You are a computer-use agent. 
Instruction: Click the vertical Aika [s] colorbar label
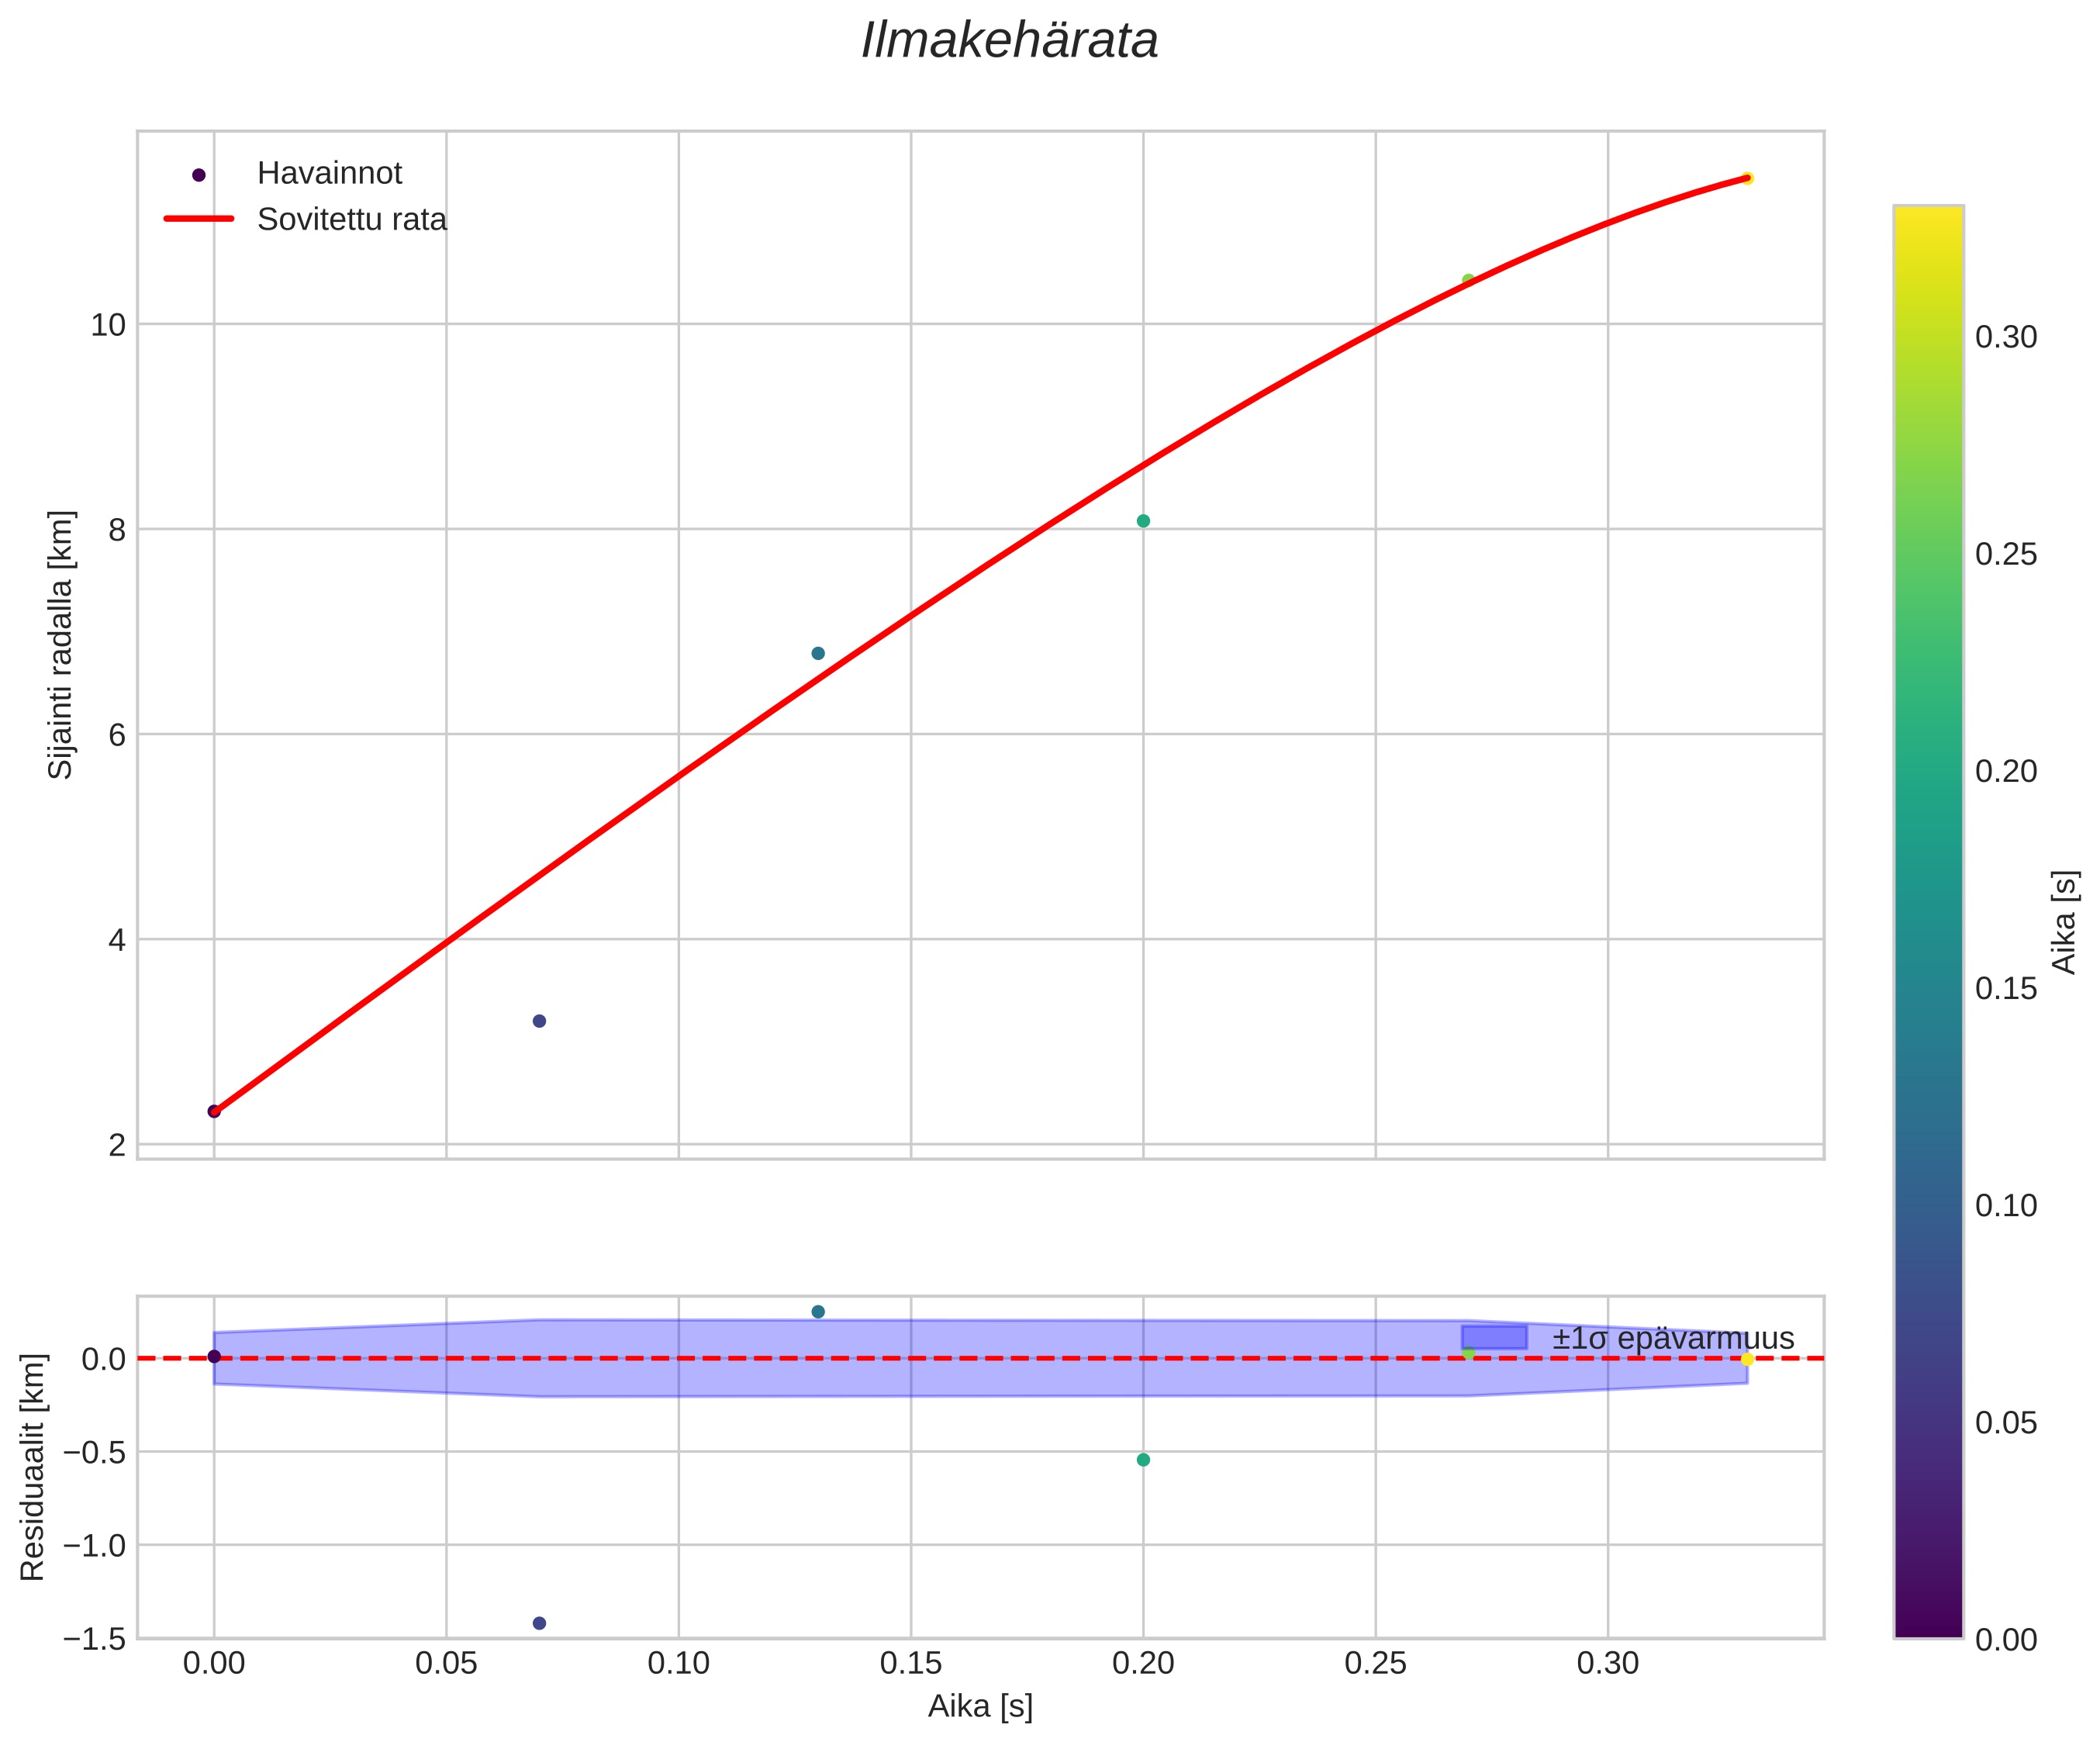pyautogui.click(x=2064, y=922)
